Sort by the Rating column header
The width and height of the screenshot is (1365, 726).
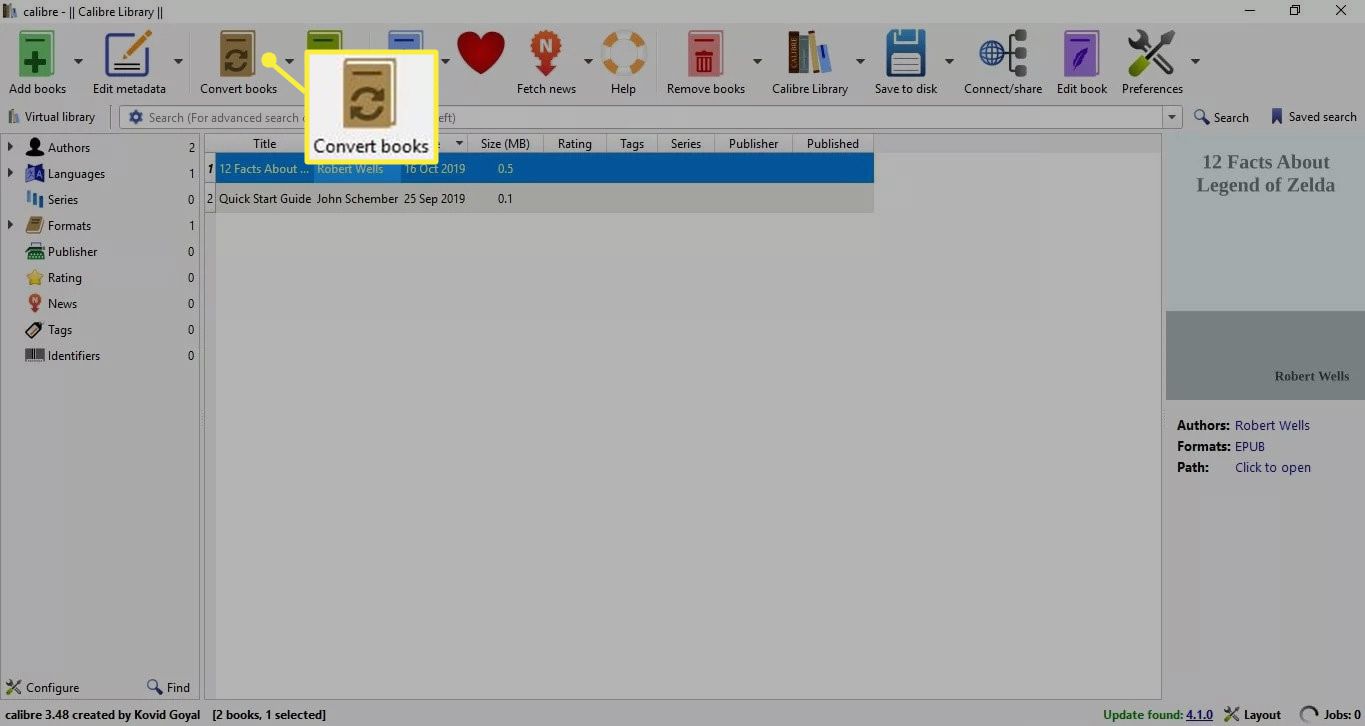574,143
